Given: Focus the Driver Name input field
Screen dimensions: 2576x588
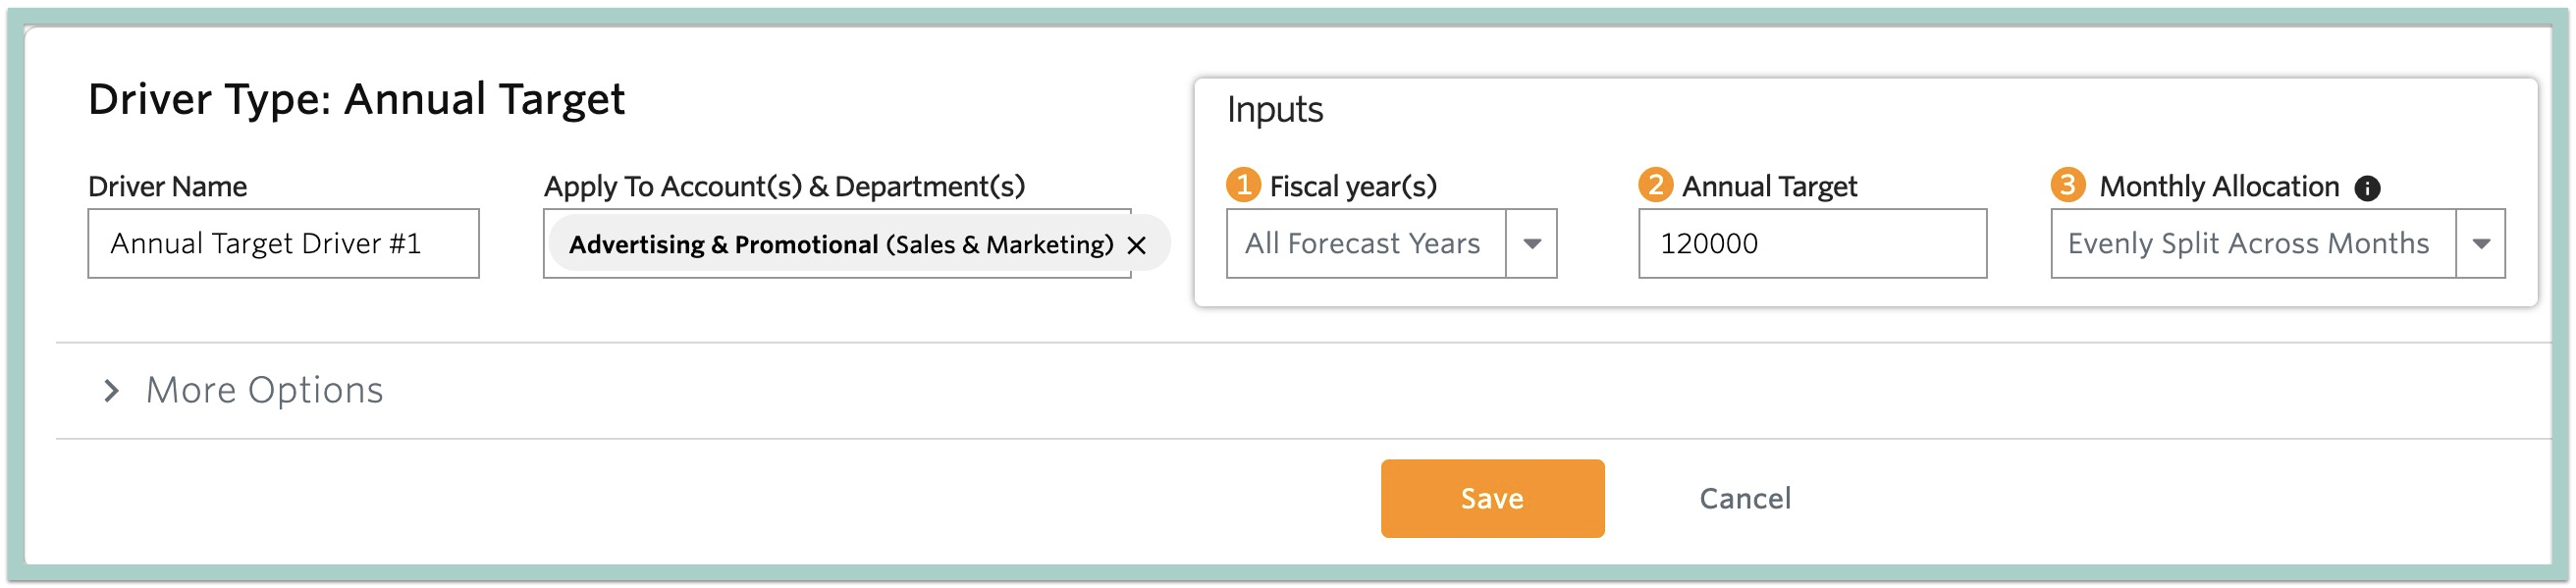Looking at the screenshot, I should click(x=283, y=244).
